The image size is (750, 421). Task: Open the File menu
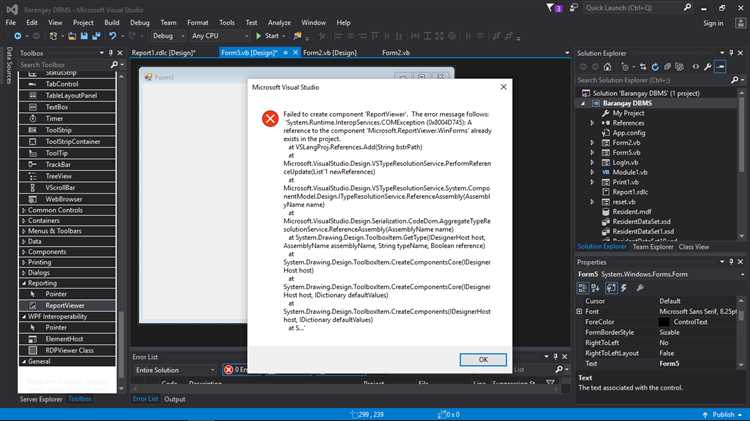pos(11,22)
